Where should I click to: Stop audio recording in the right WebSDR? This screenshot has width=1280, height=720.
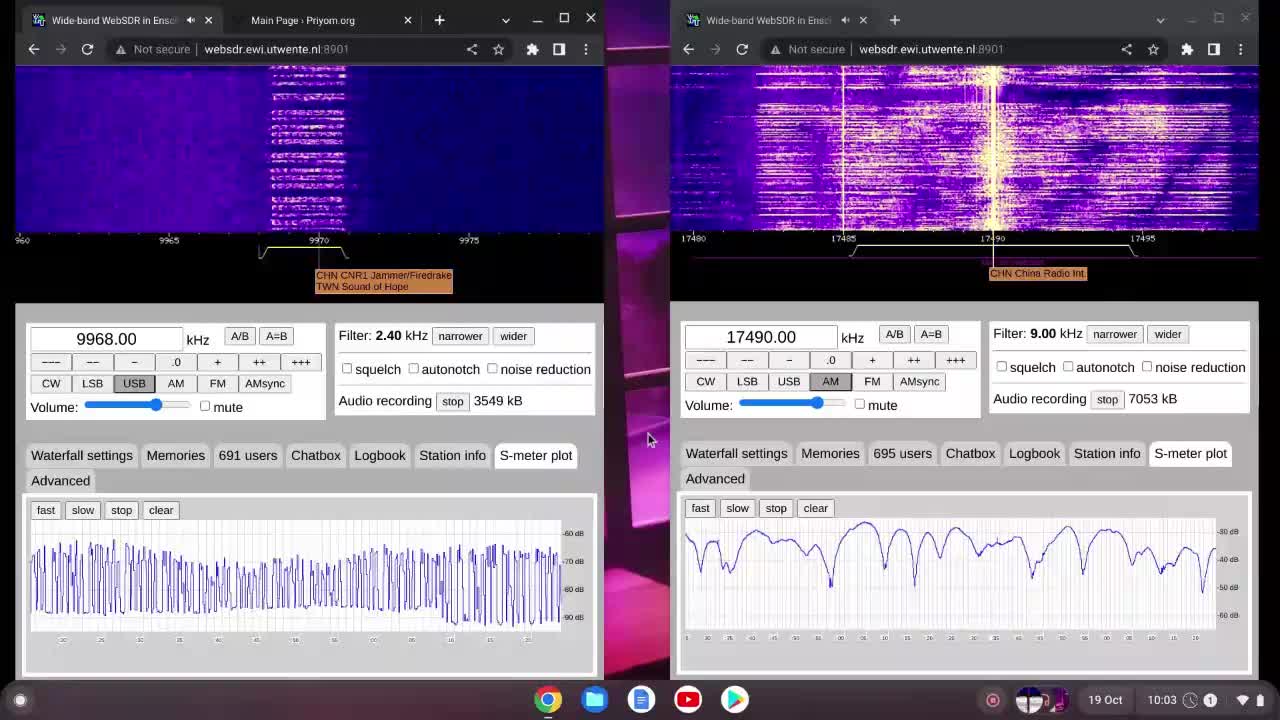click(x=1107, y=399)
